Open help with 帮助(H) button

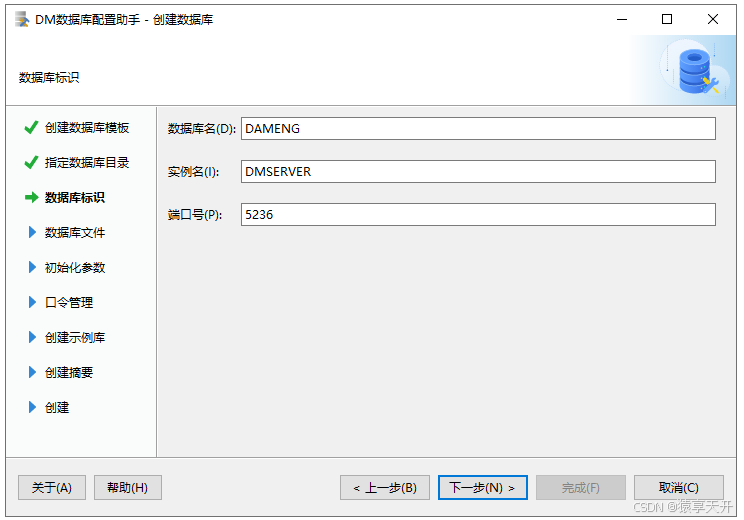128,488
